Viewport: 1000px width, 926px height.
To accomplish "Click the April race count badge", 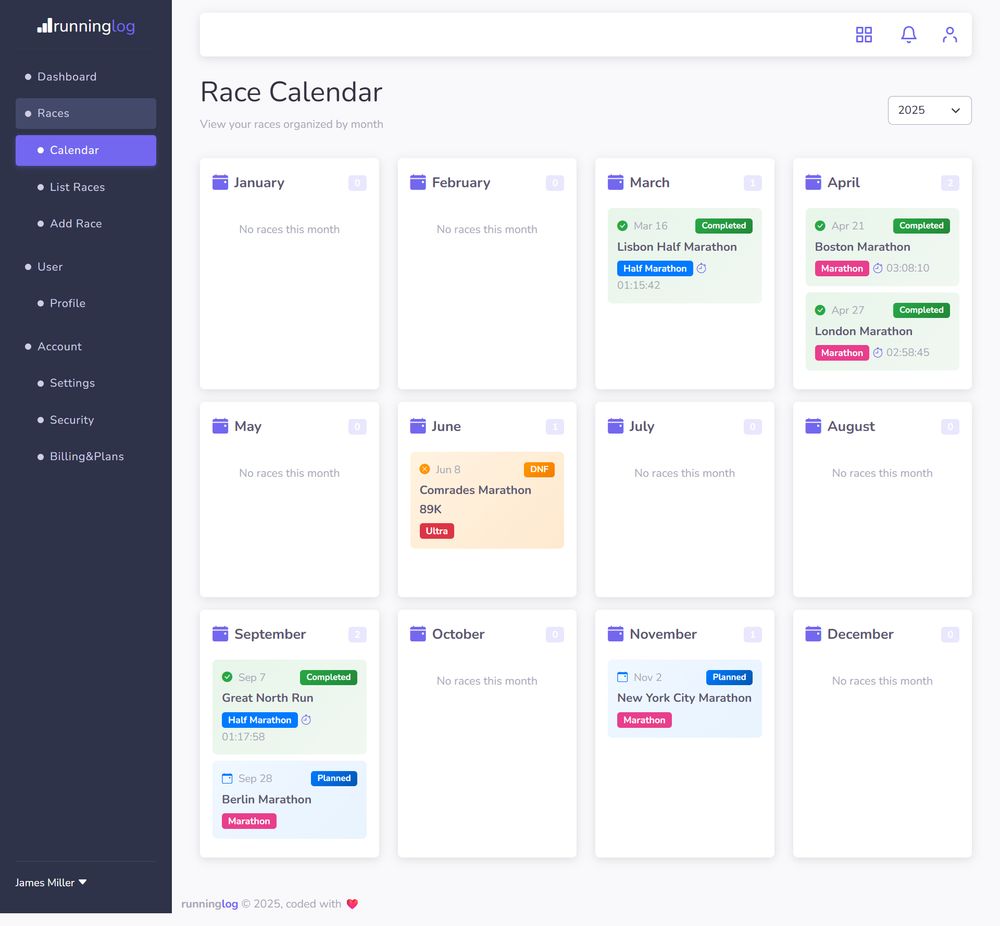I will tap(950, 183).
